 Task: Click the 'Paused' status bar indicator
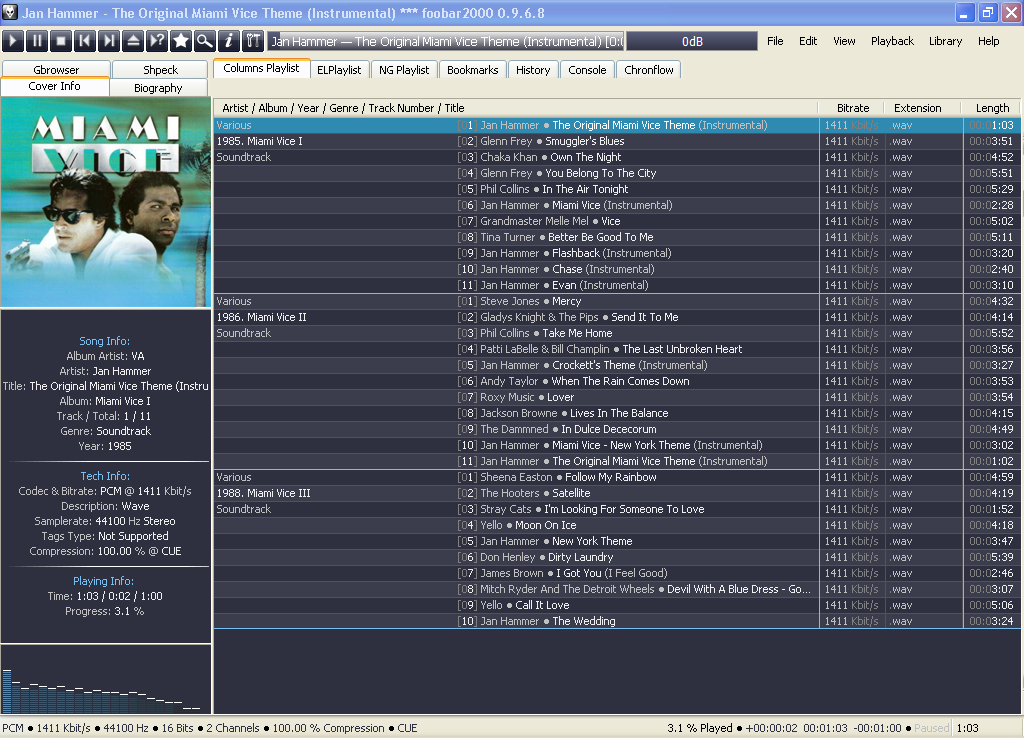coord(932,728)
